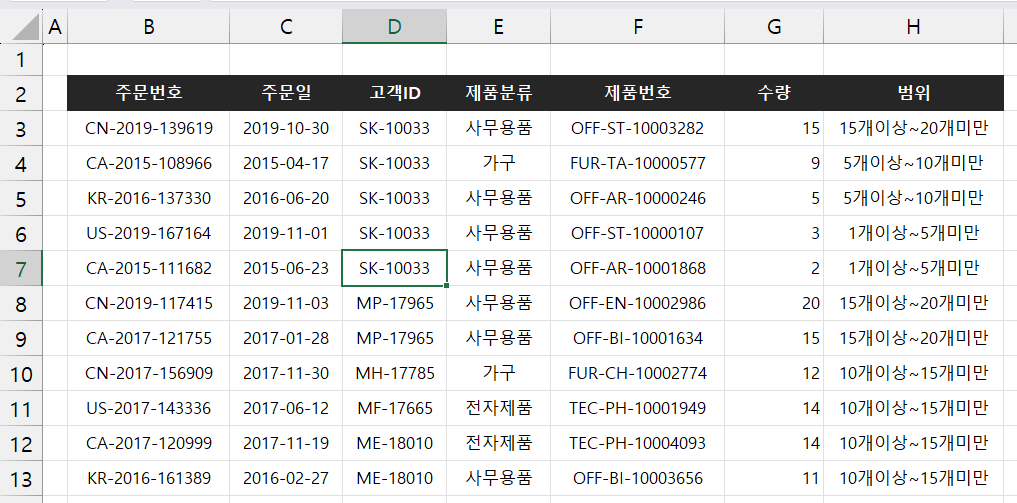Select cell CA-2015-111682

pyautogui.click(x=149, y=268)
